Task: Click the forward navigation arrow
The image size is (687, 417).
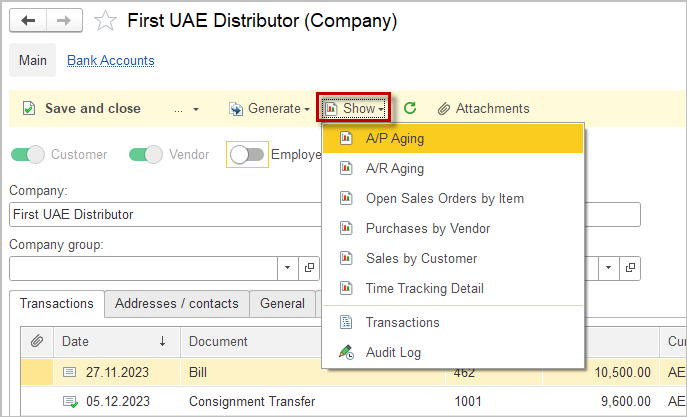Action: 62,20
